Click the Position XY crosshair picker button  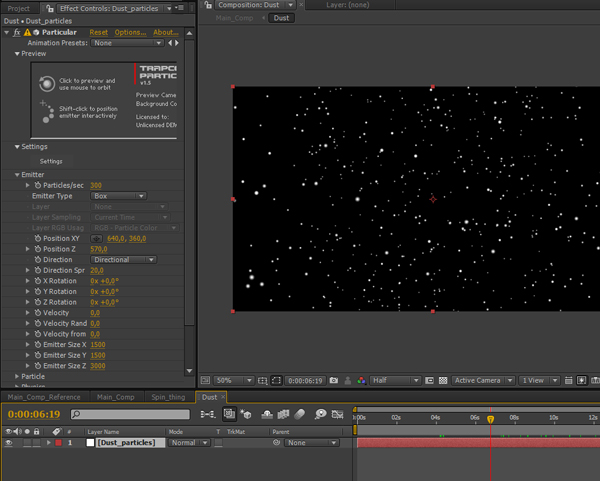point(96,238)
